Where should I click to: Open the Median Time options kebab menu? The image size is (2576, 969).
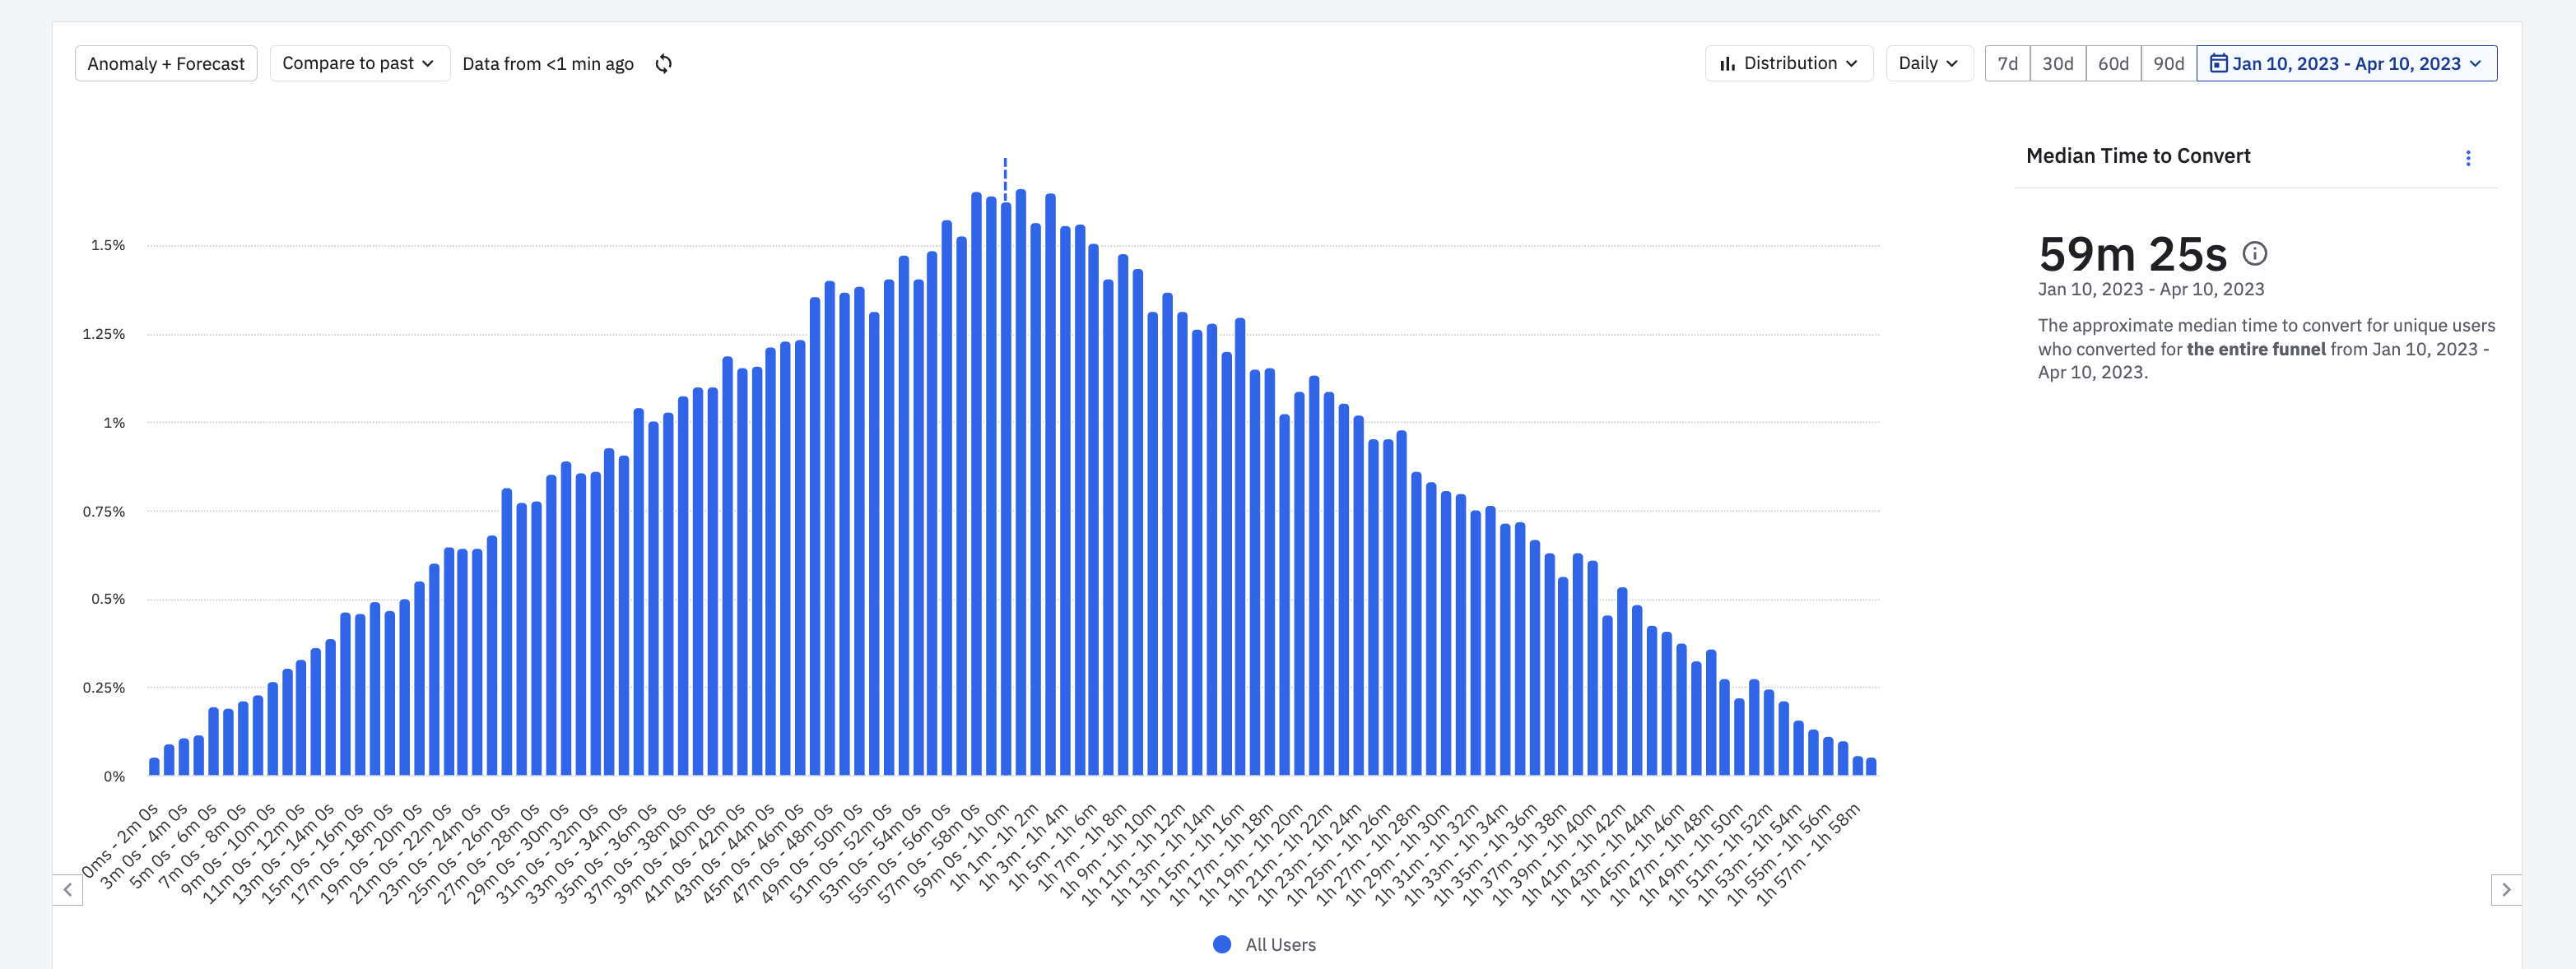[2467, 158]
